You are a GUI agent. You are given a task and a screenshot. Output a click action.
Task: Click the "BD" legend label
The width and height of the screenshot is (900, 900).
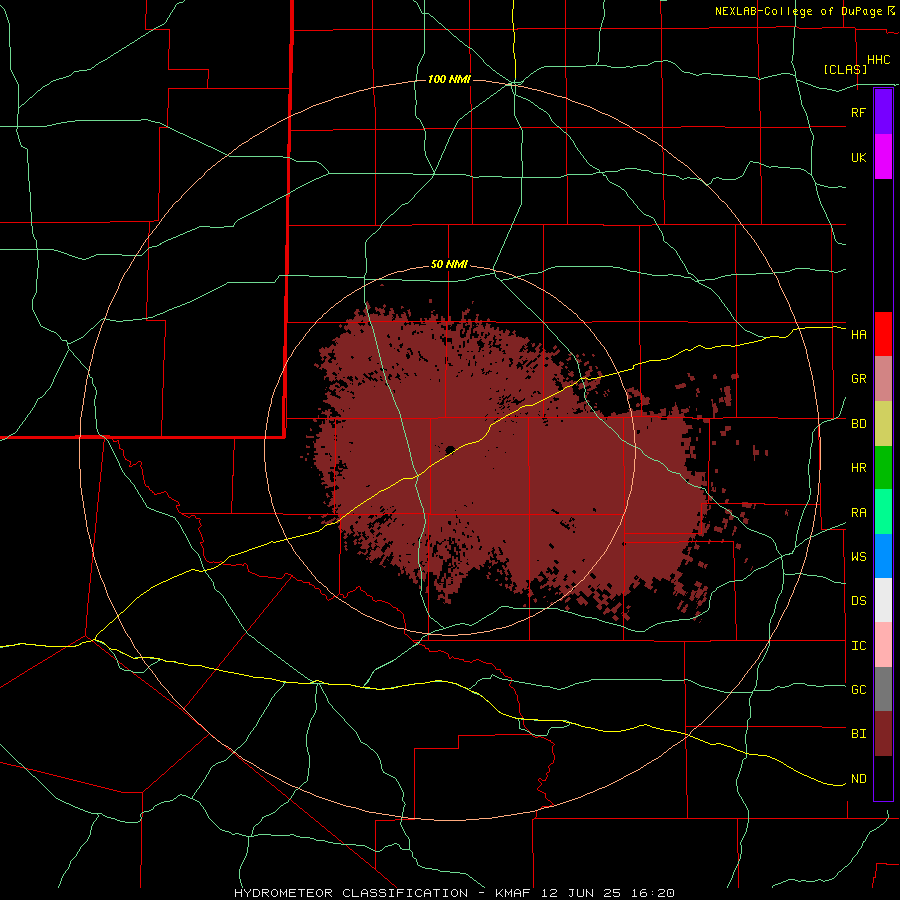coord(858,424)
